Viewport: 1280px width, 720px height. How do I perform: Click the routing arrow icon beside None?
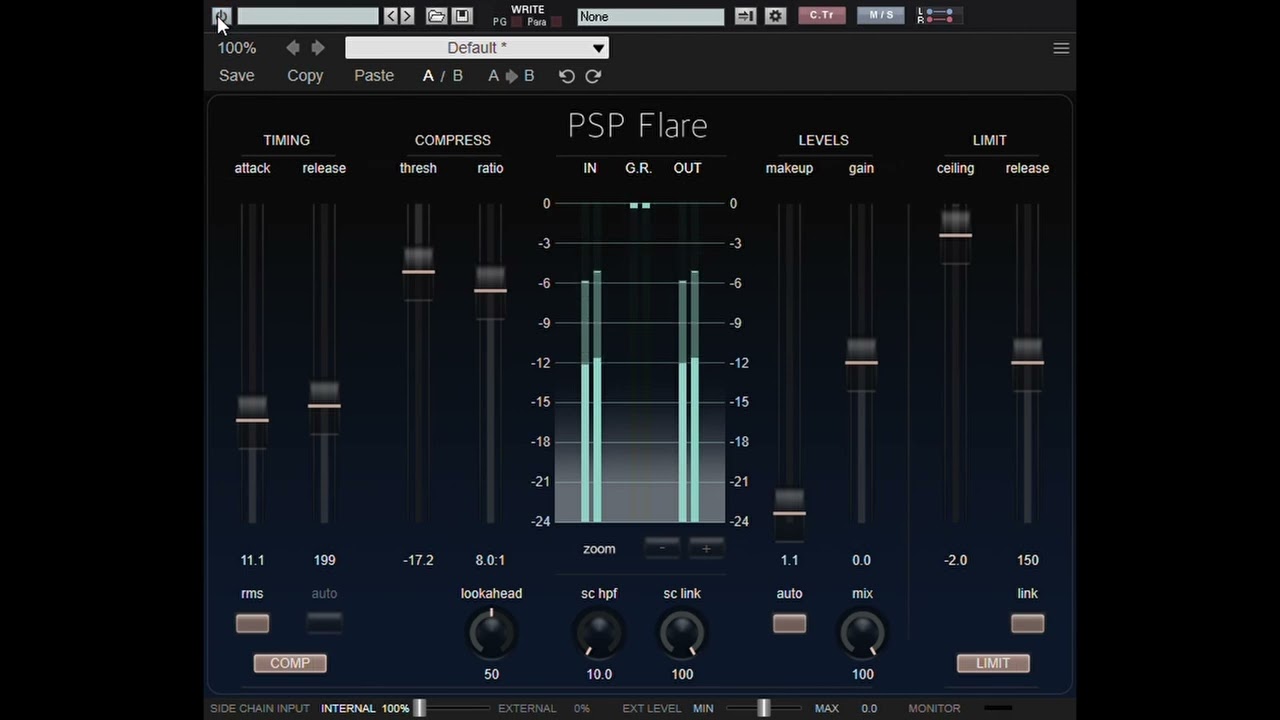coord(745,16)
